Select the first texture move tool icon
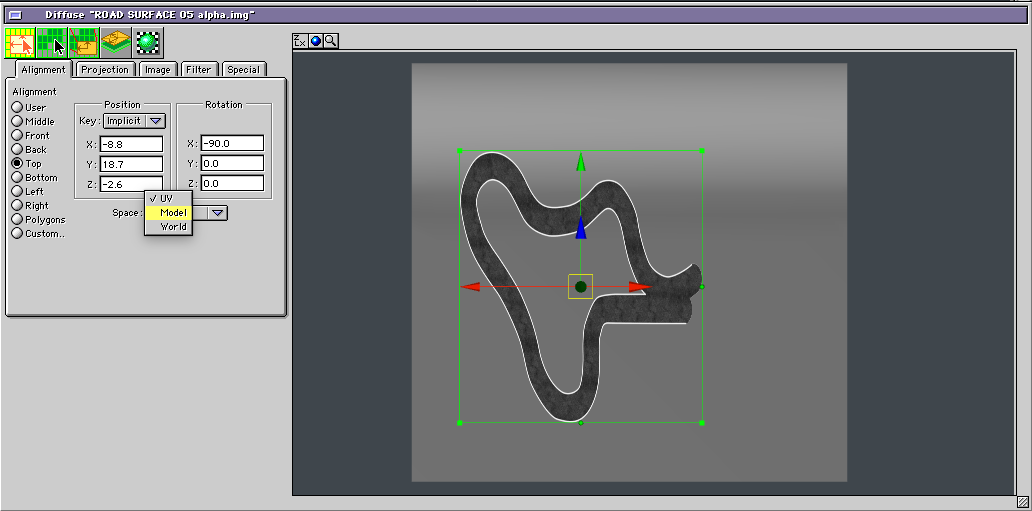1032x511 pixels. [20, 43]
